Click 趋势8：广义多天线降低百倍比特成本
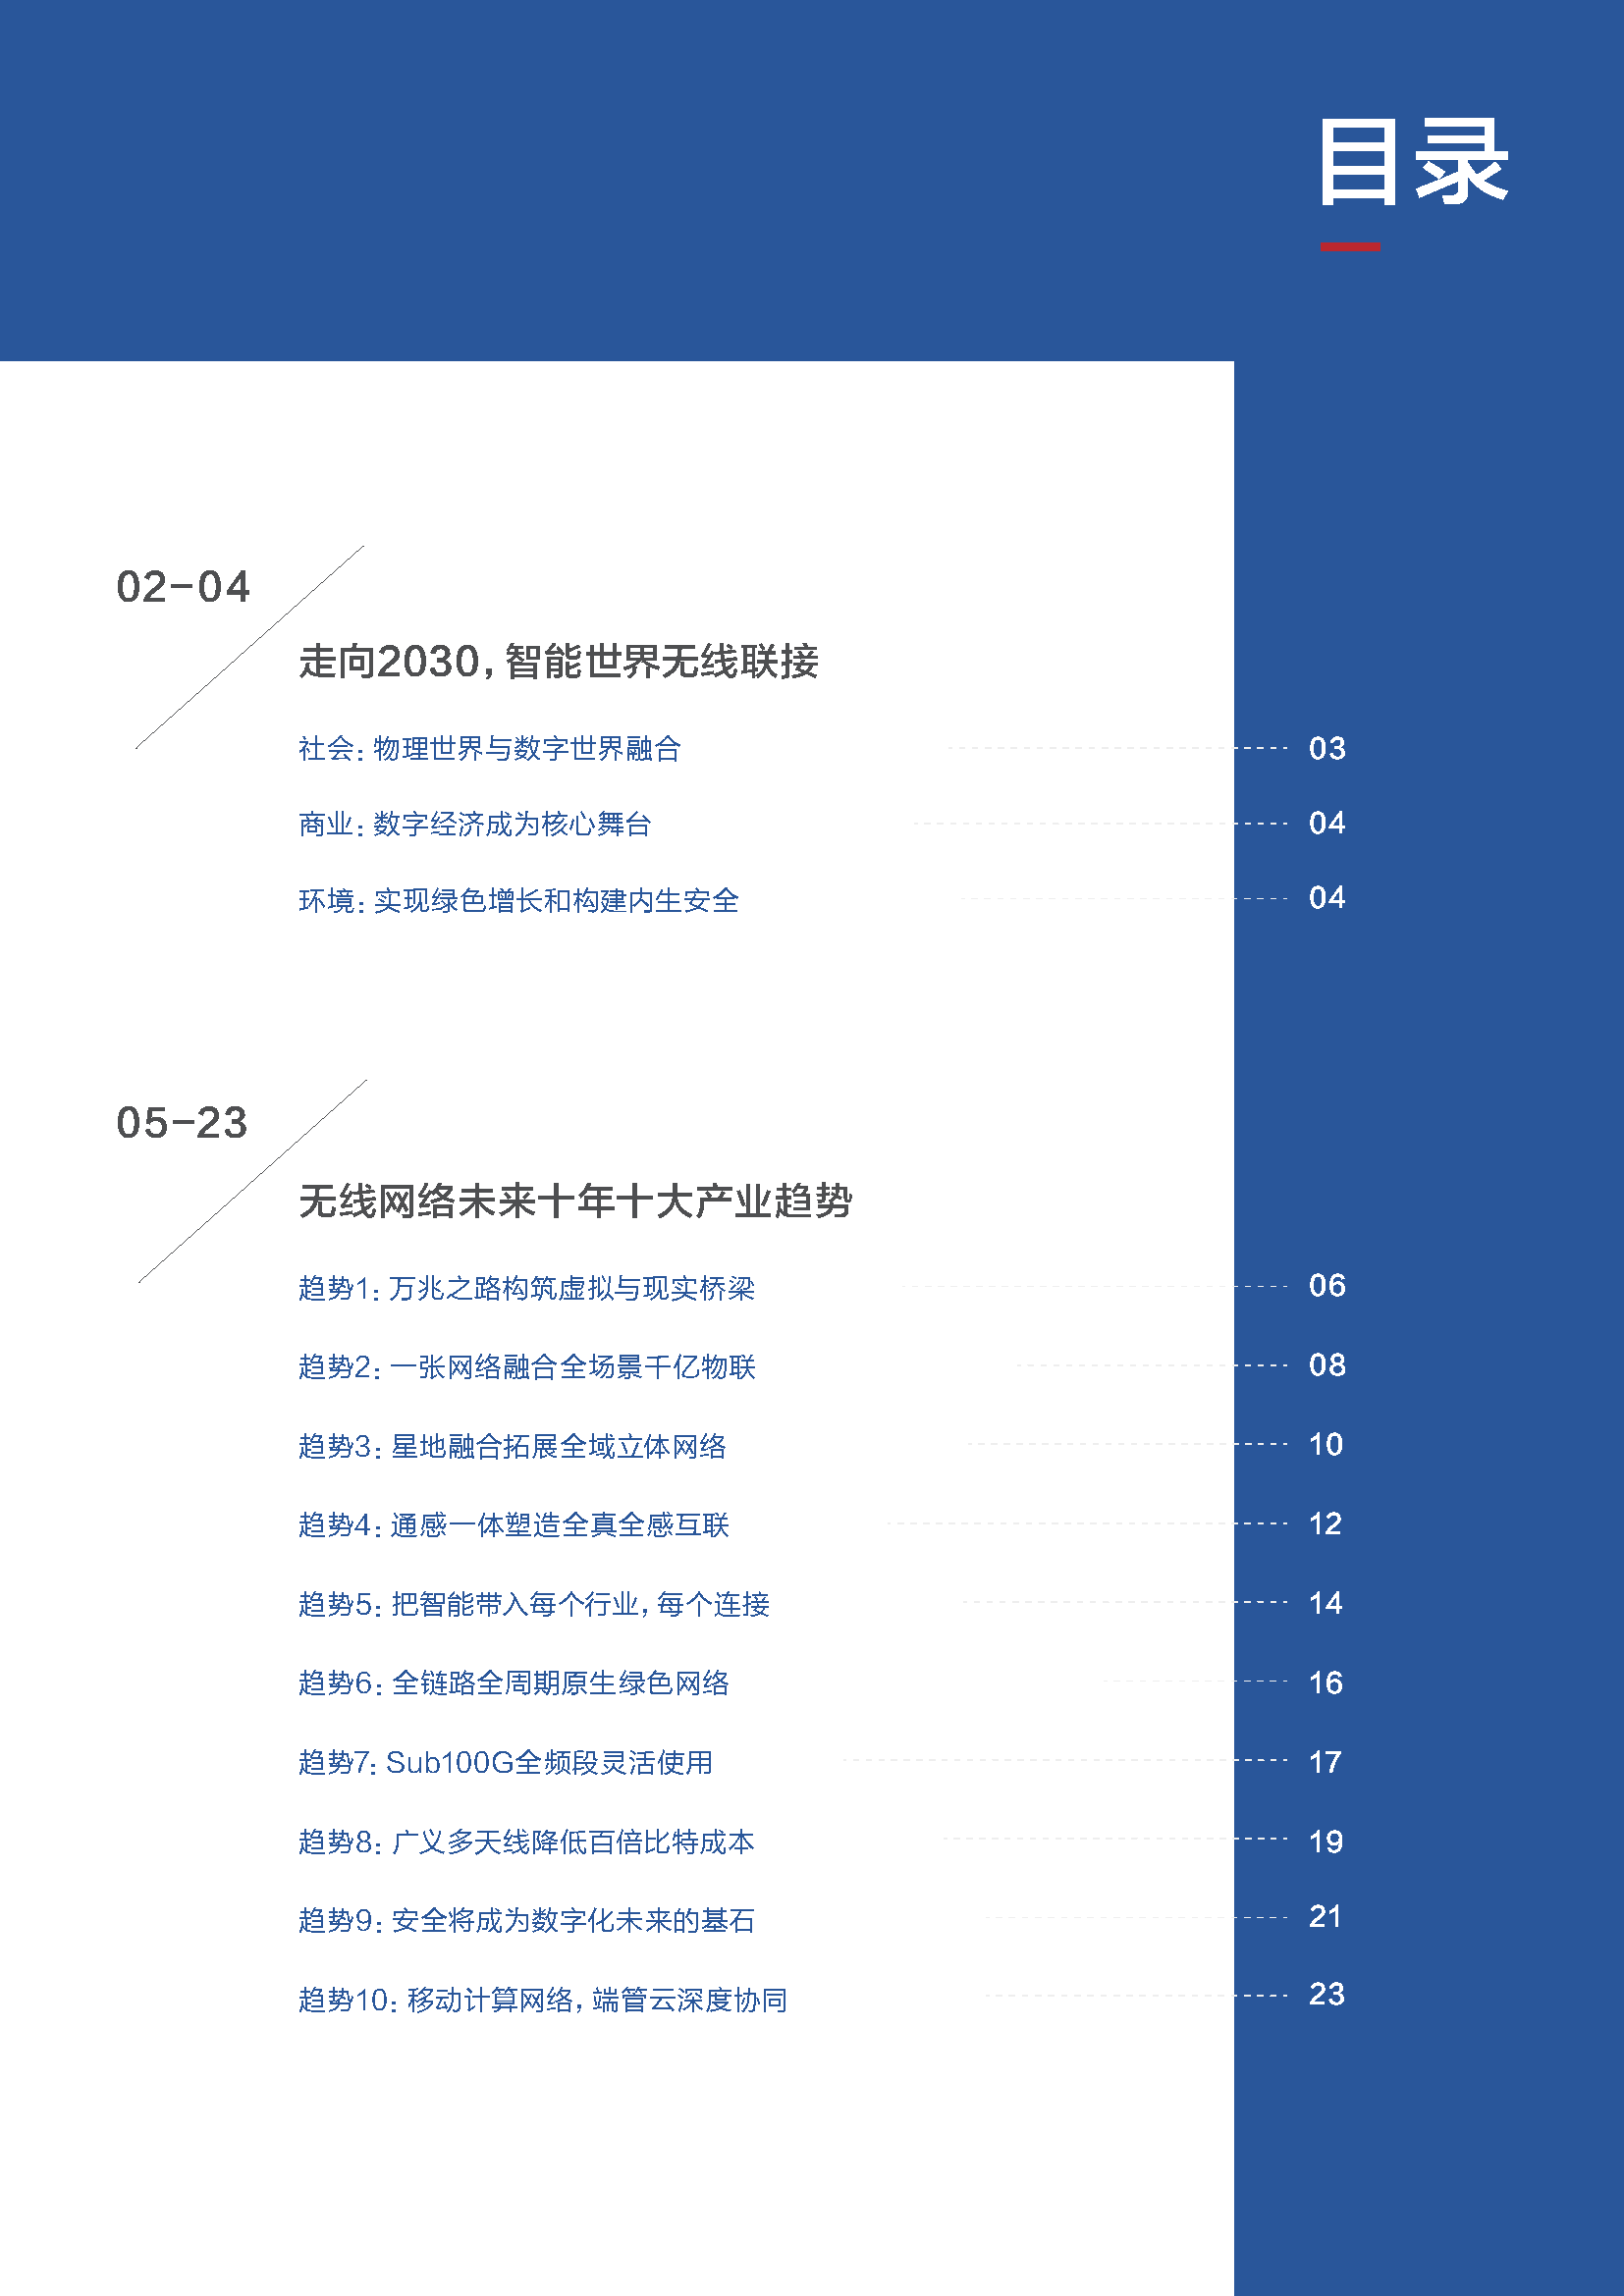 [528, 1843]
